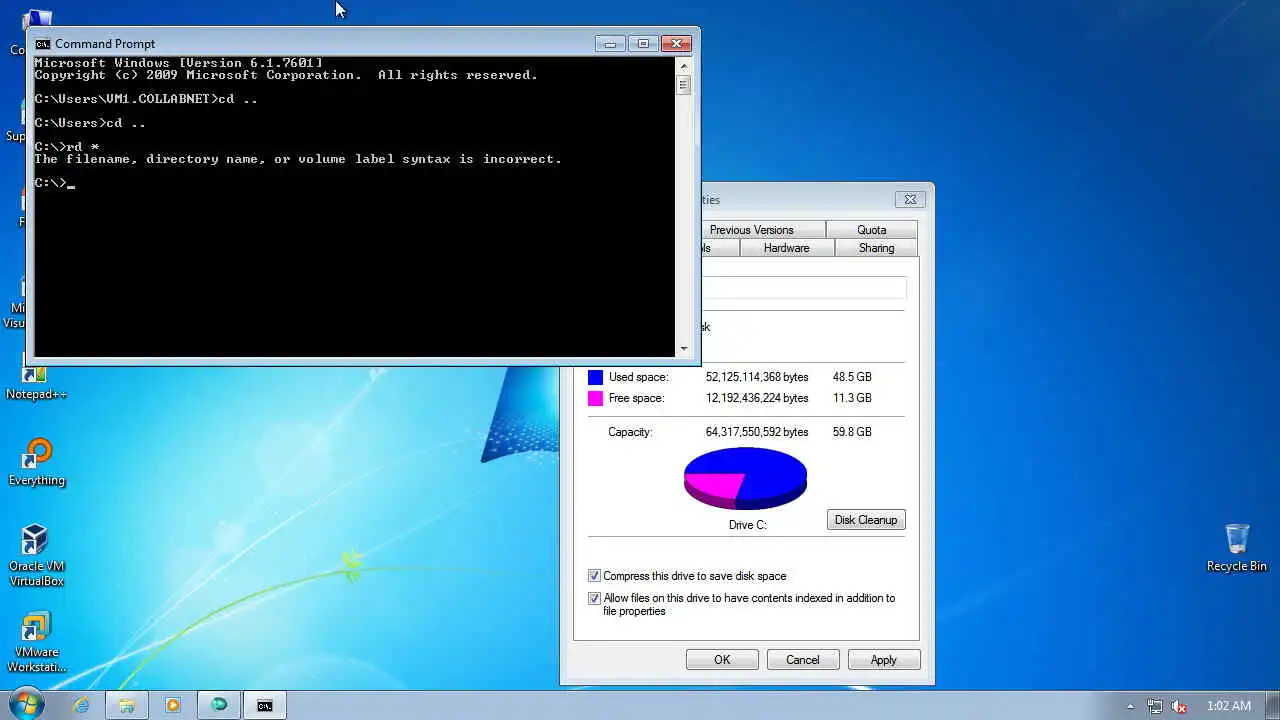The image size is (1280, 720).
Task: Switch to the Quota tab
Action: pos(871,230)
